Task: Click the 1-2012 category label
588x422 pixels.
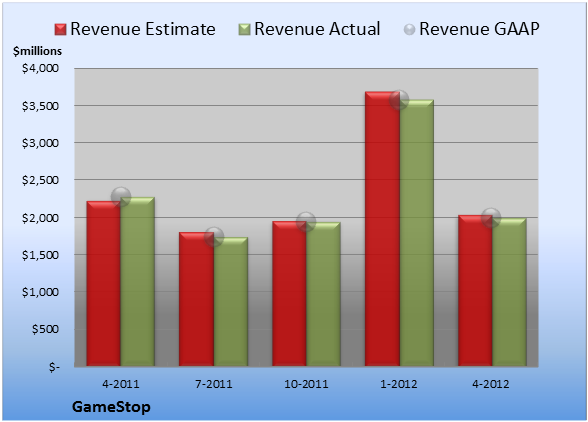Action: coord(399,384)
